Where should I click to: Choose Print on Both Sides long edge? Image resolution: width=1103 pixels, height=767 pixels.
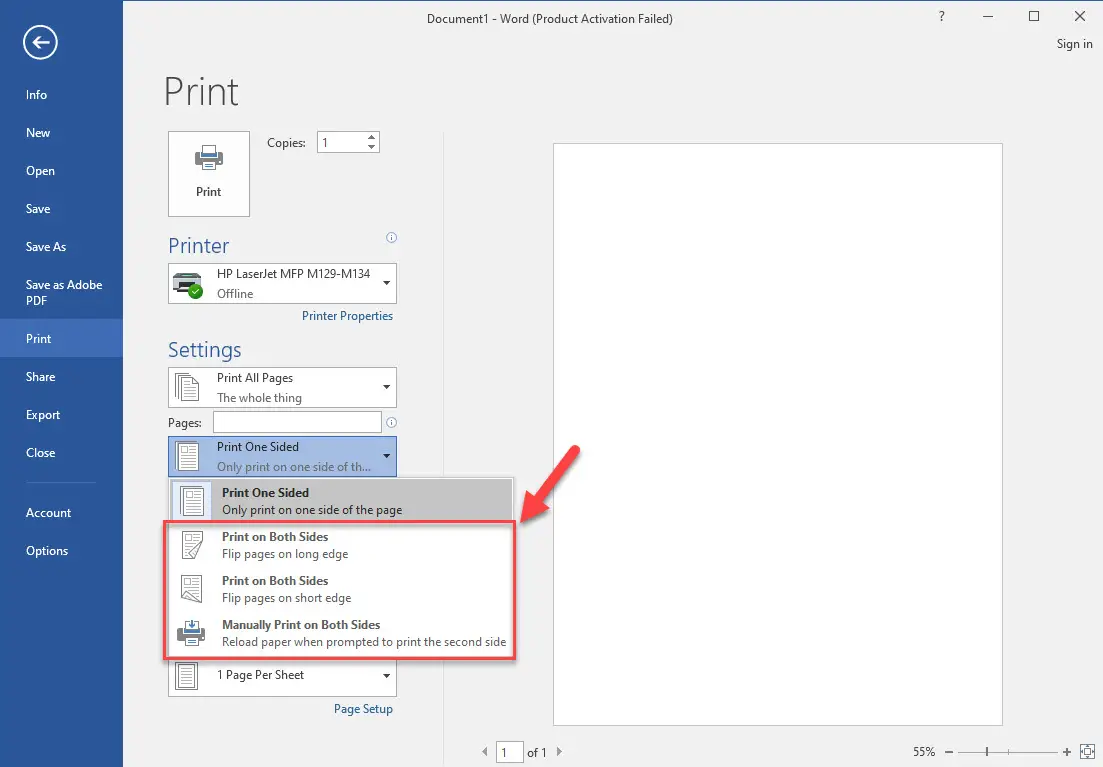pos(342,545)
